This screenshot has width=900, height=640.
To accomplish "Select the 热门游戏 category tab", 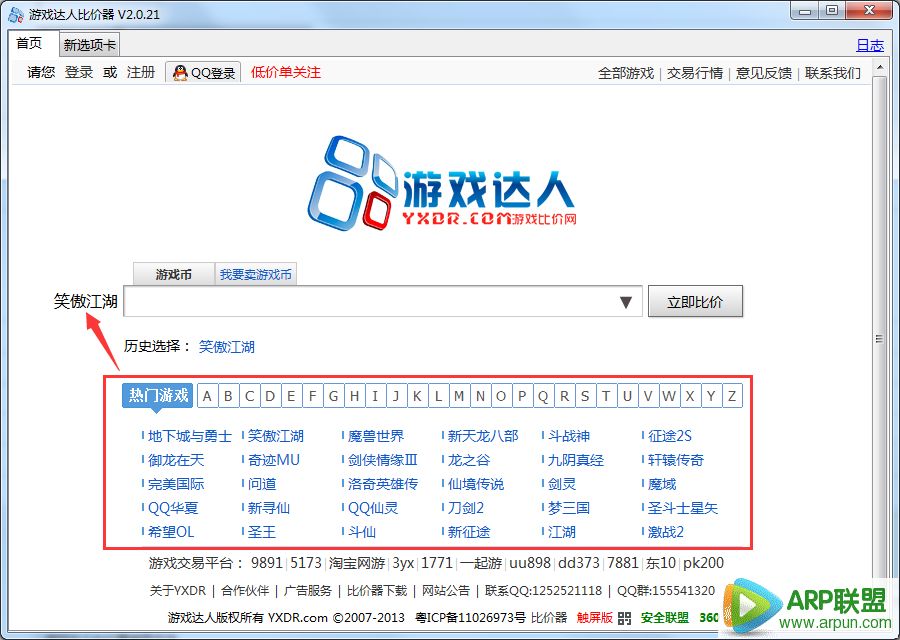I will (x=158, y=395).
